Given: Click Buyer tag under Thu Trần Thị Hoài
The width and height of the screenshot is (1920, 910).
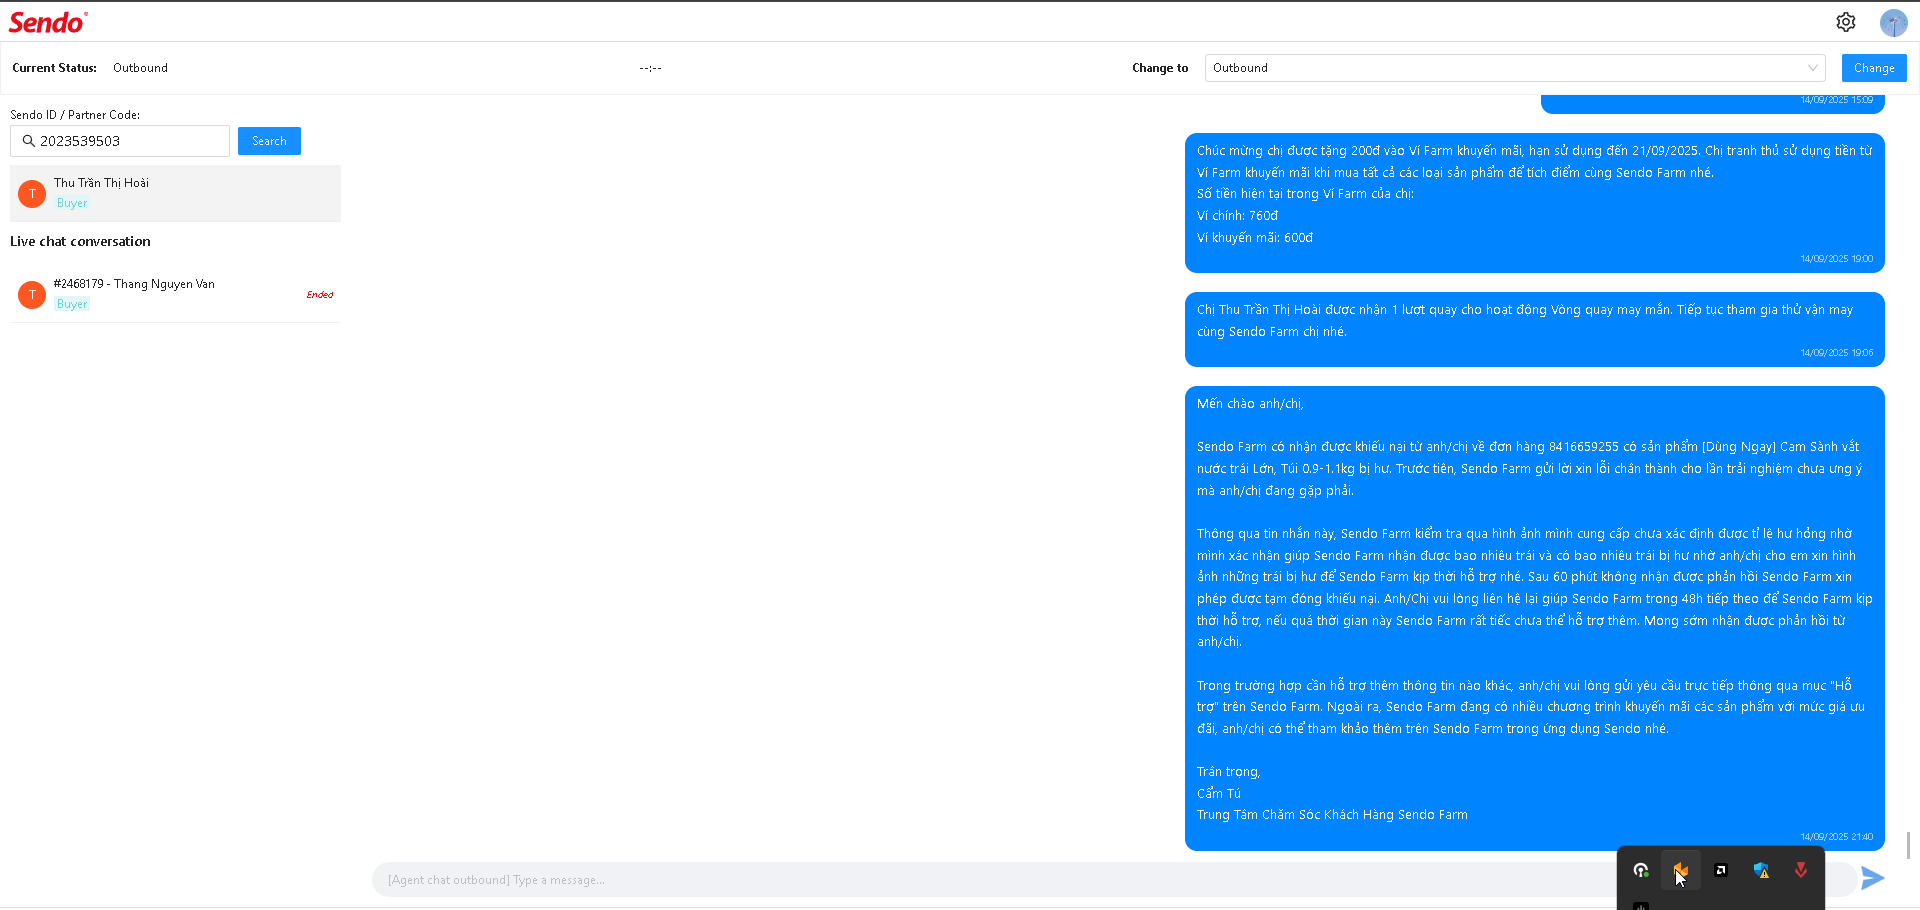Looking at the screenshot, I should [72, 203].
